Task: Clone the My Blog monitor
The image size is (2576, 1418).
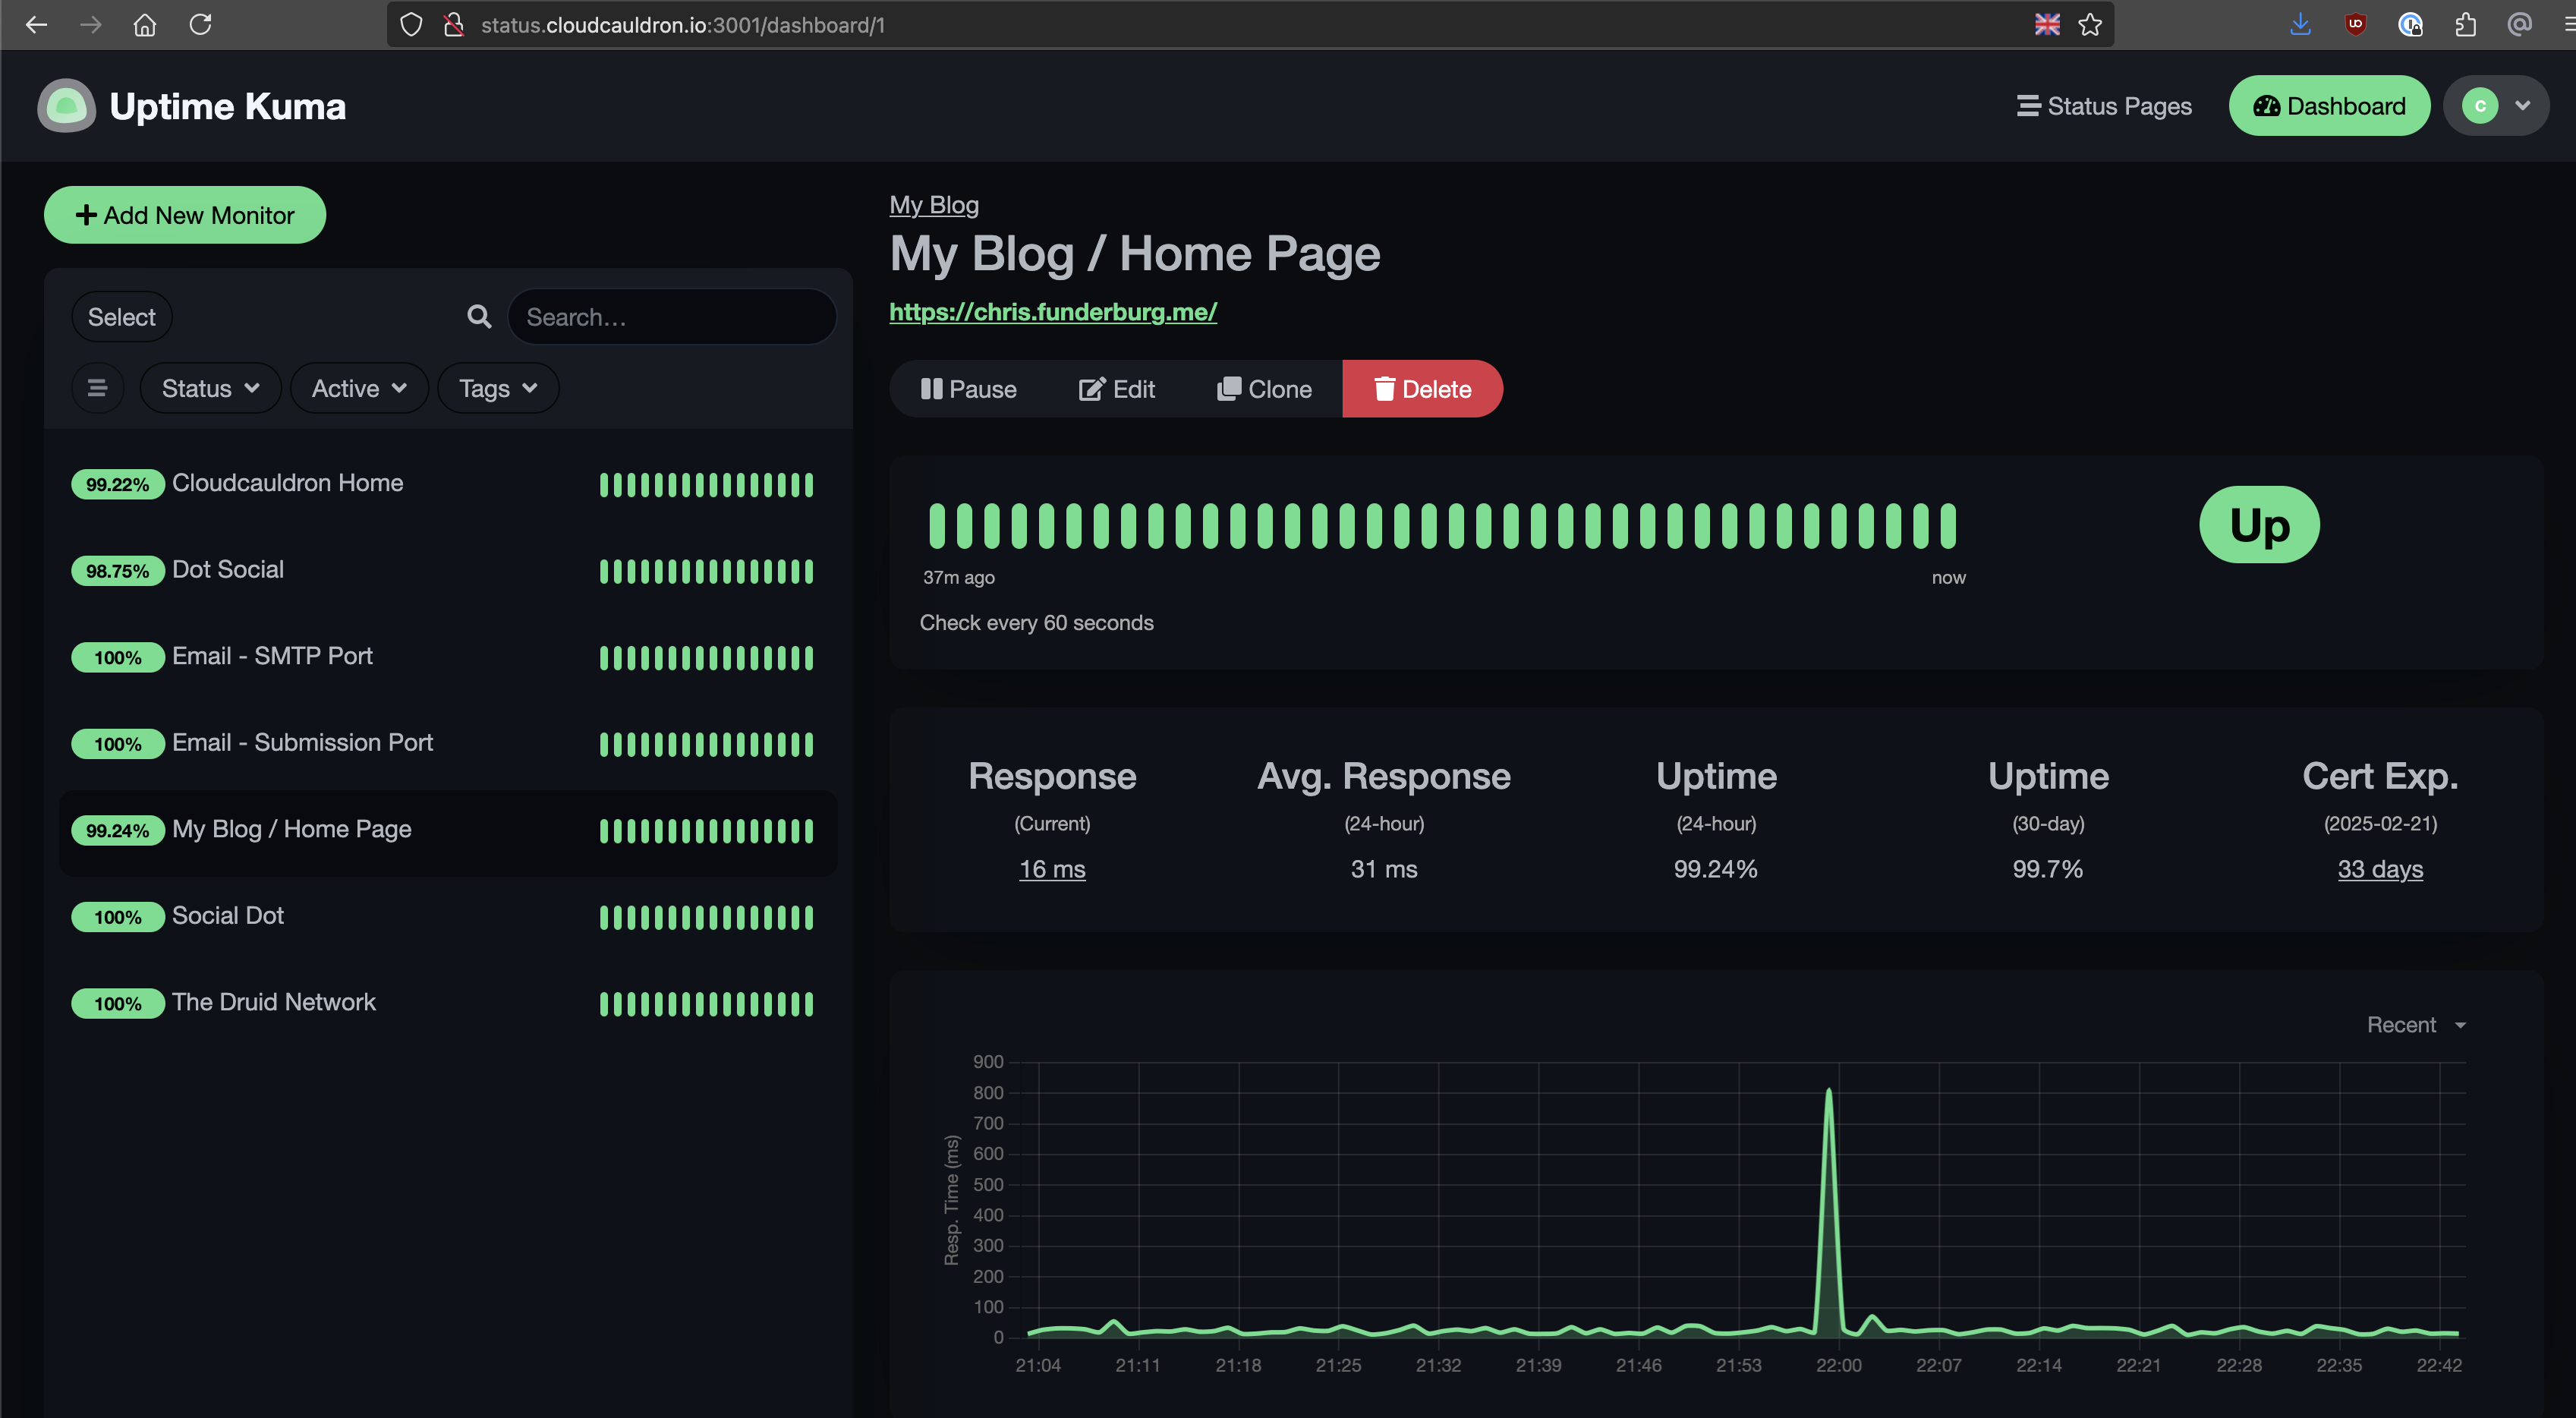Action: [x=1264, y=389]
